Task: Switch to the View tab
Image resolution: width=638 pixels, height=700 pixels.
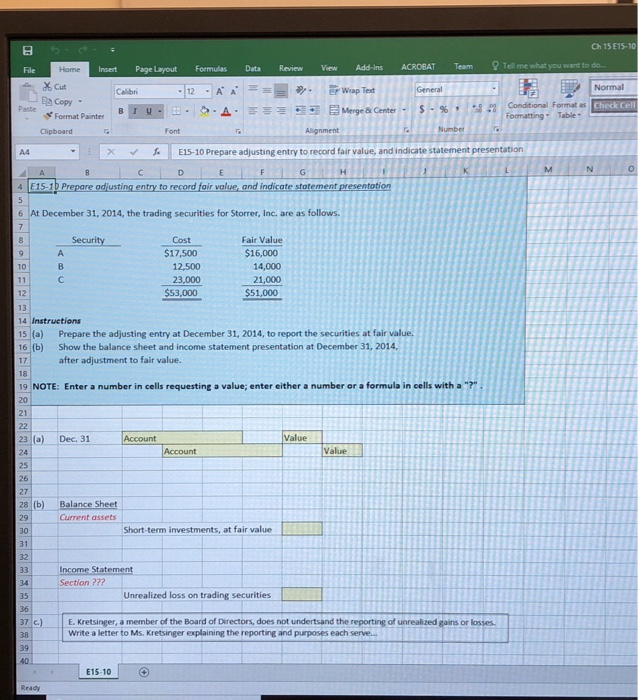Action: click(329, 68)
